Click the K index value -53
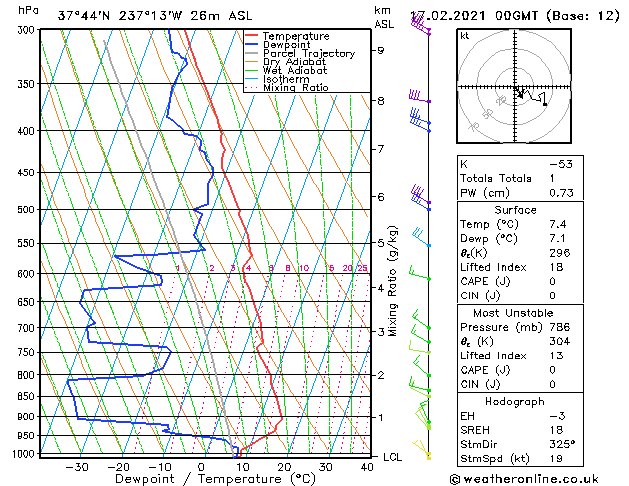The height and width of the screenshot is (486, 629). 561,164
